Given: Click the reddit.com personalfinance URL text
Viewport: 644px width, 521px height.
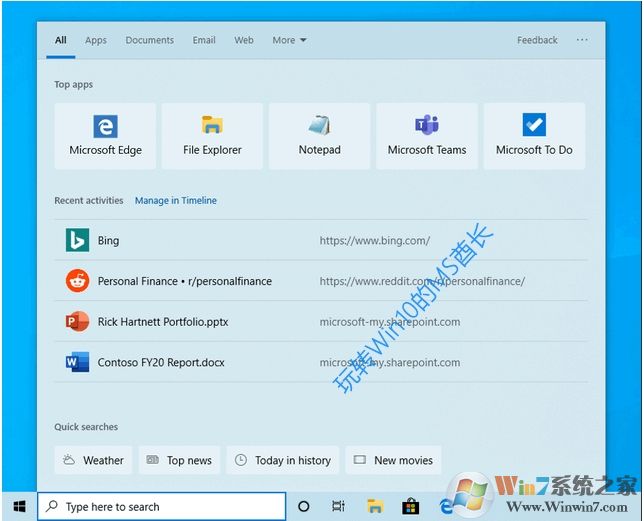Looking at the screenshot, I should coord(422,281).
